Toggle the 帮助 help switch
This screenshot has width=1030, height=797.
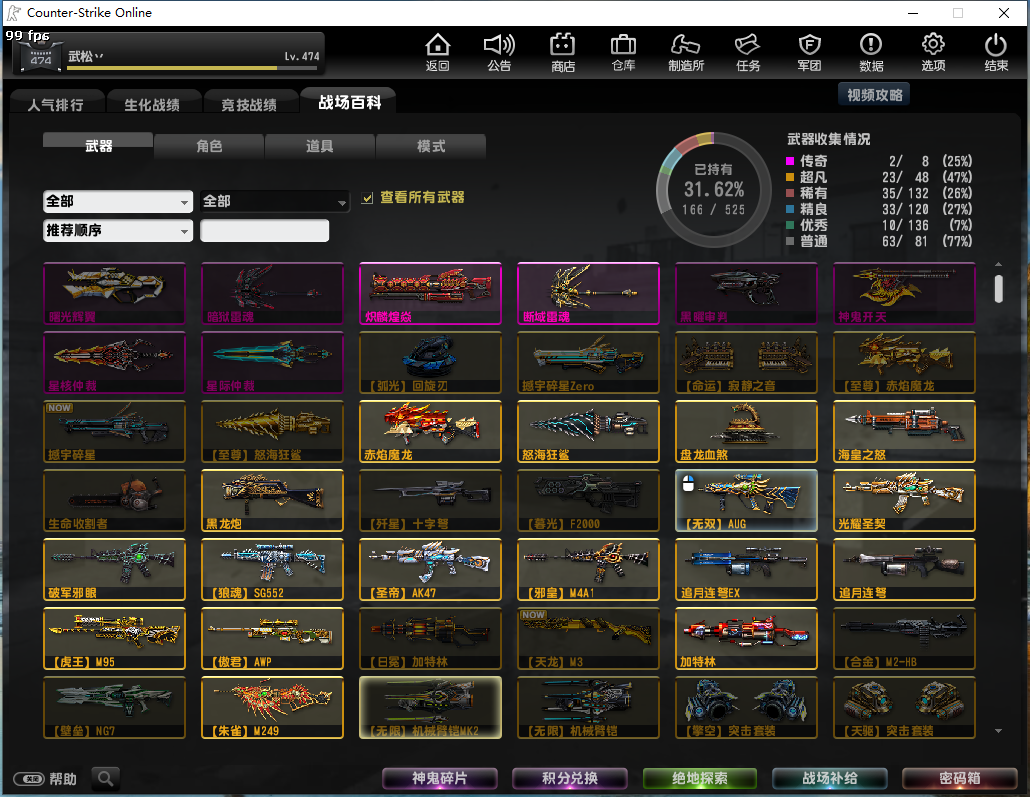pyautogui.click(x=29, y=779)
